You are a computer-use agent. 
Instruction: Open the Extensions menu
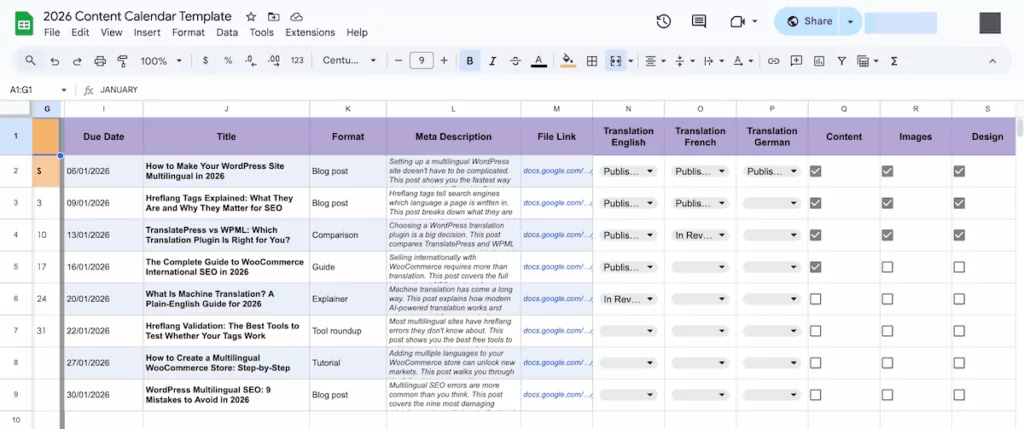tap(310, 33)
